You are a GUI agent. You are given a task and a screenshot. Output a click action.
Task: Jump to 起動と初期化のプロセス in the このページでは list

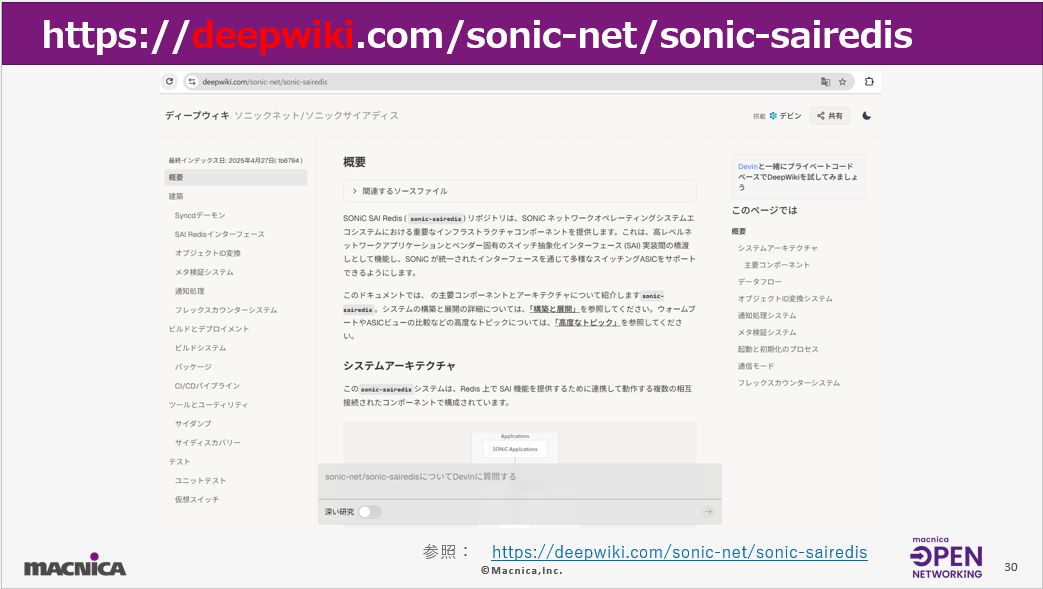(x=778, y=349)
